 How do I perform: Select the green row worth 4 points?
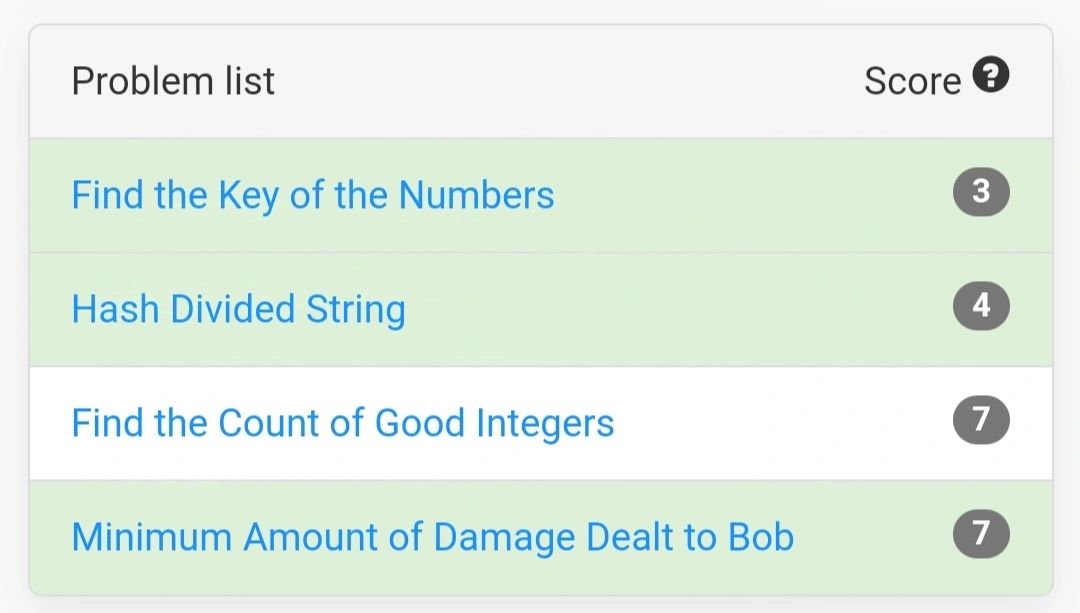point(541,310)
